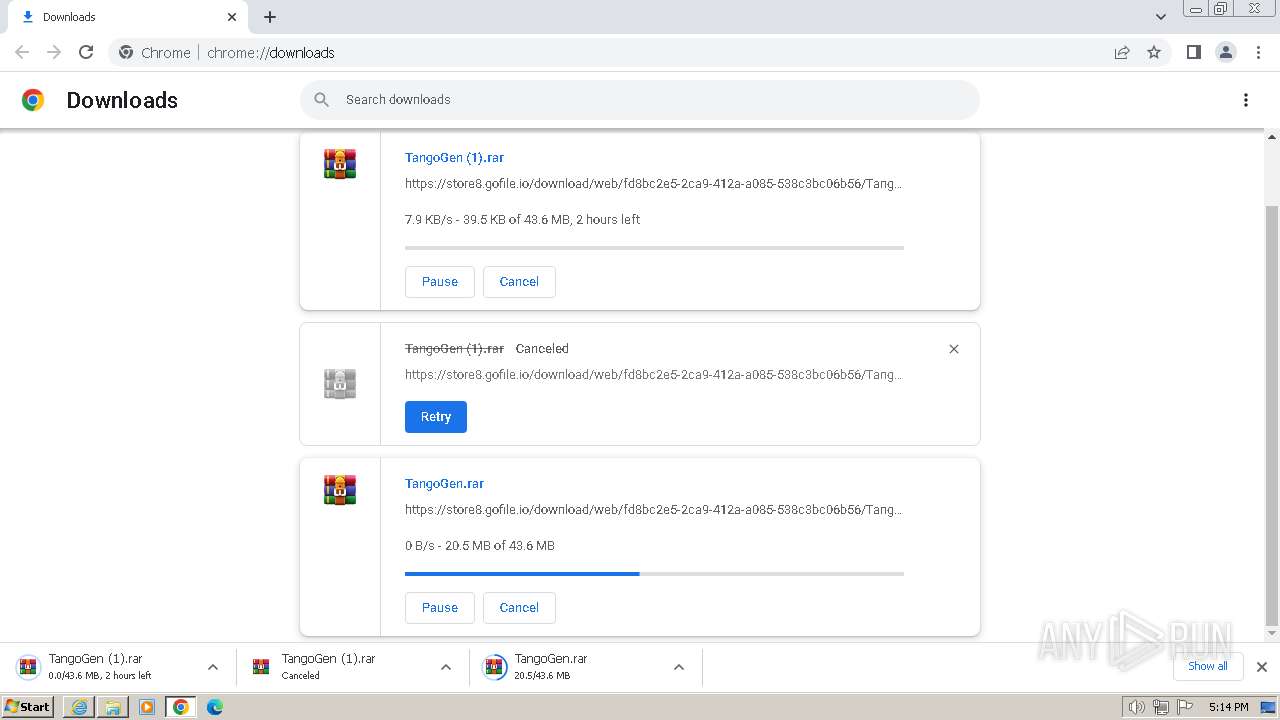Click the Action Center flag icon

1184,707
